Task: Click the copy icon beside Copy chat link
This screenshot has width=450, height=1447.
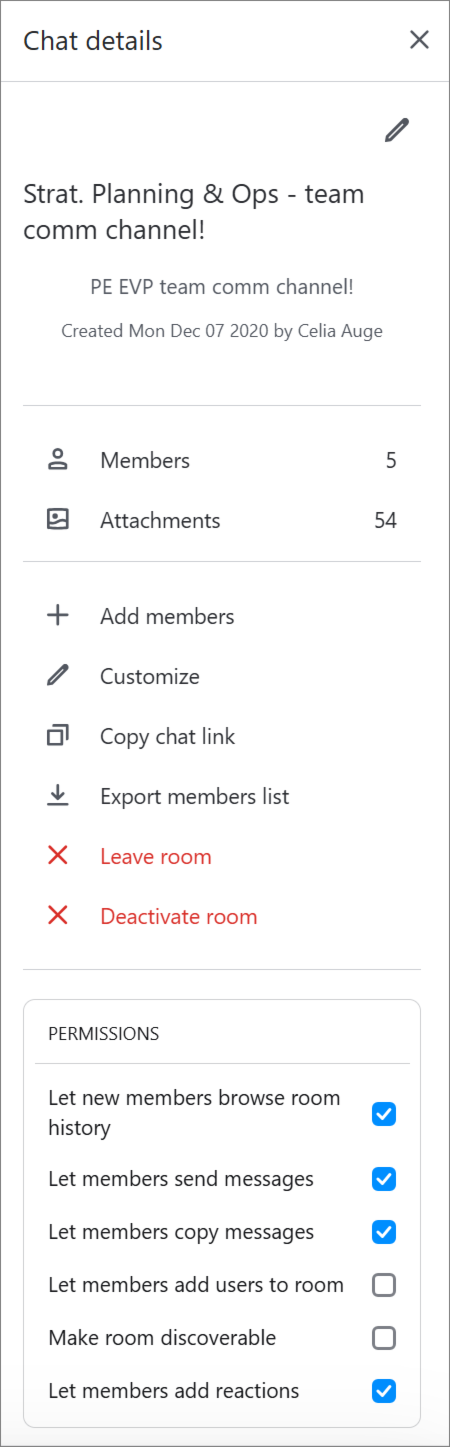Action: tap(58, 736)
